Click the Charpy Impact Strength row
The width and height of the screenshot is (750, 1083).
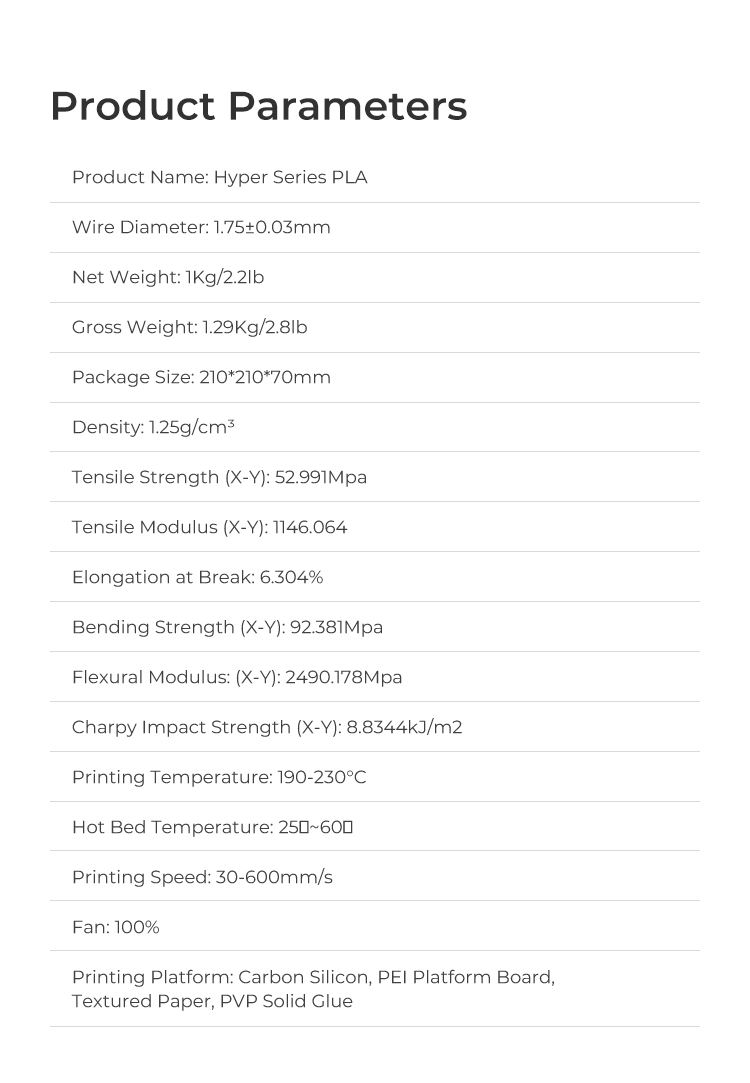(267, 728)
